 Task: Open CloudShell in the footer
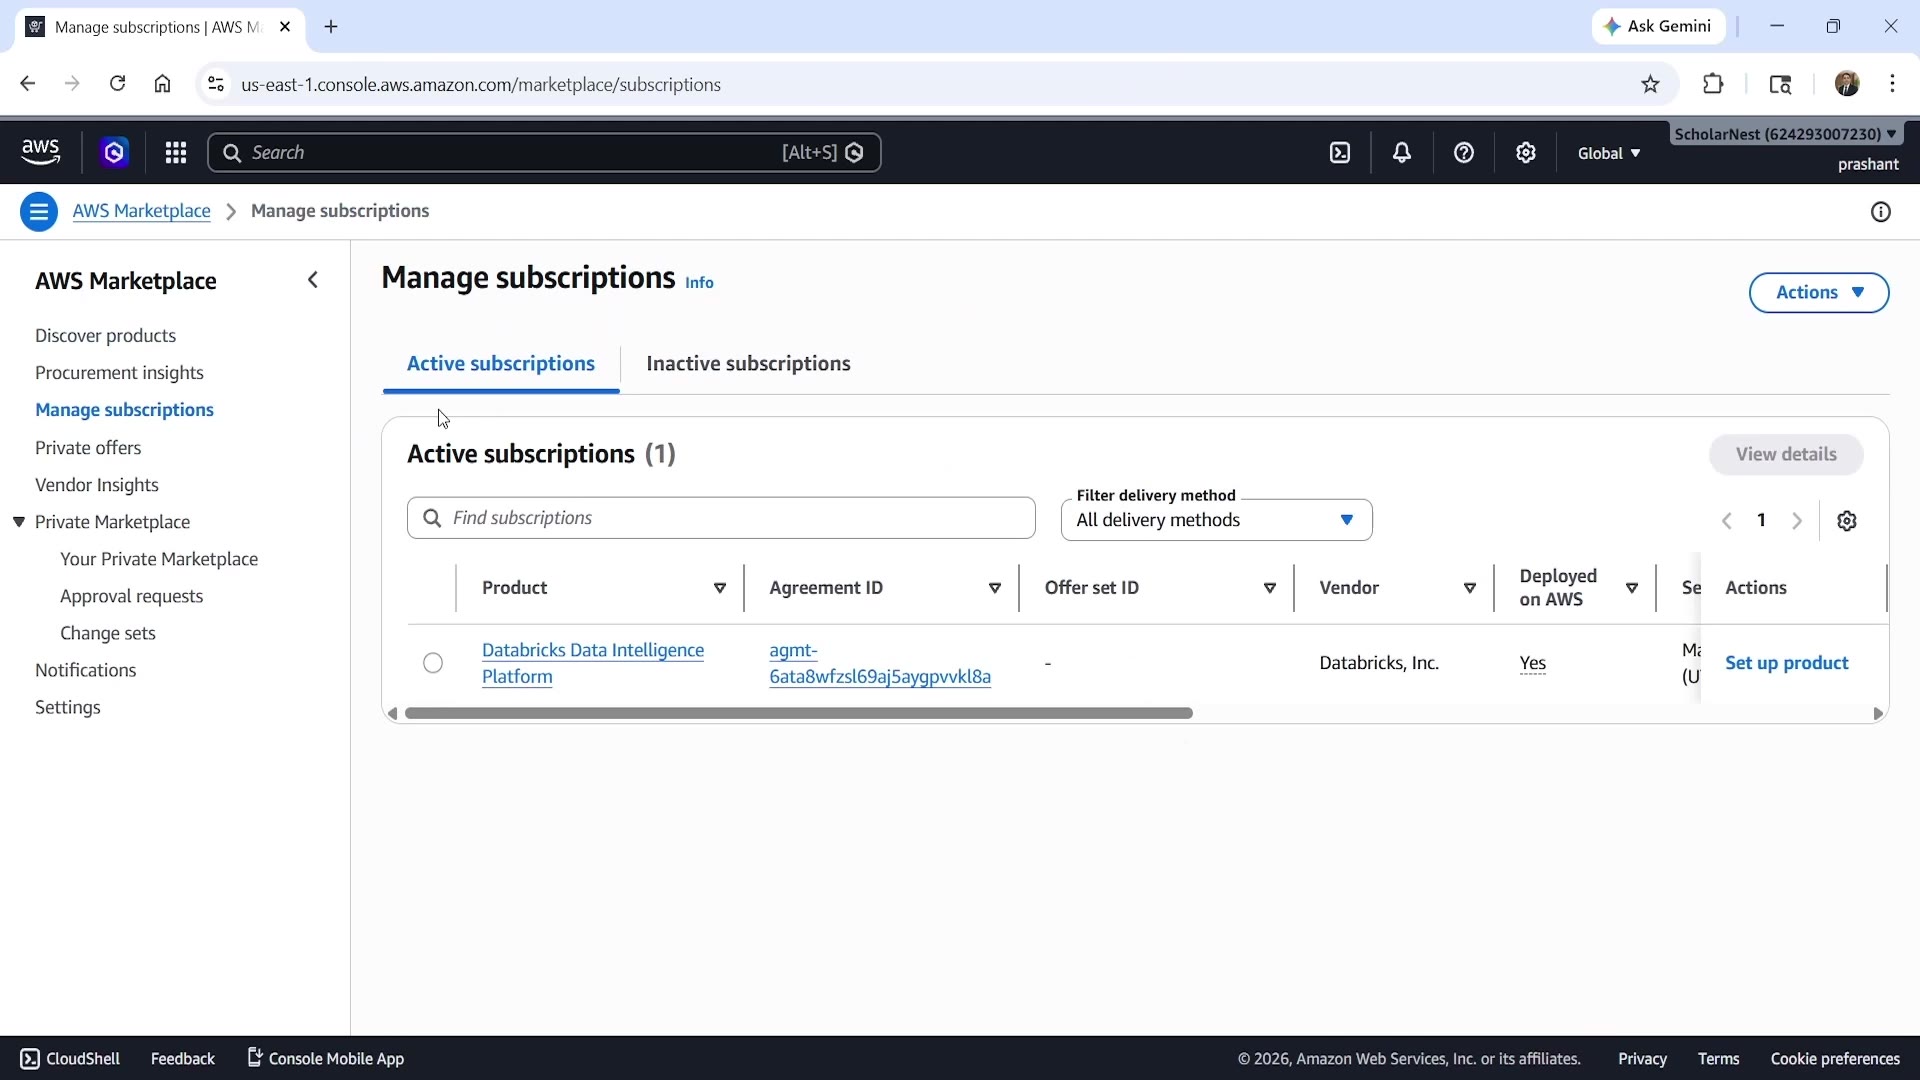click(x=70, y=1058)
